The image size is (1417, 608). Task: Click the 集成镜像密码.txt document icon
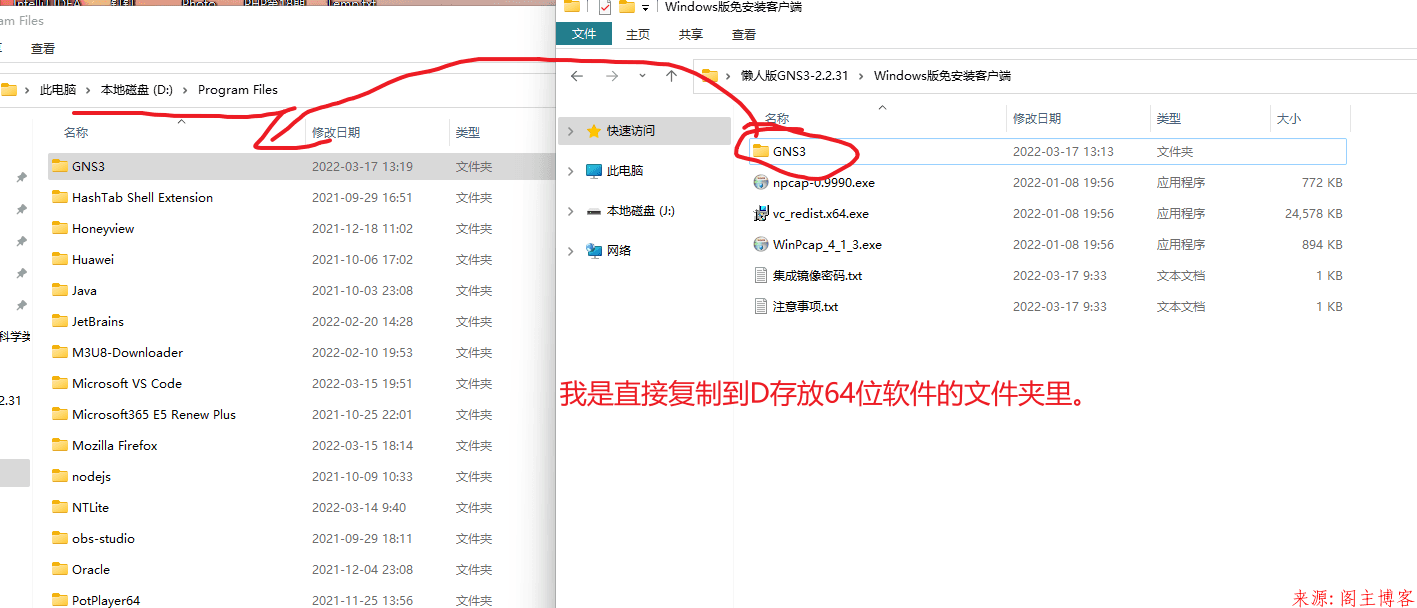click(x=761, y=275)
